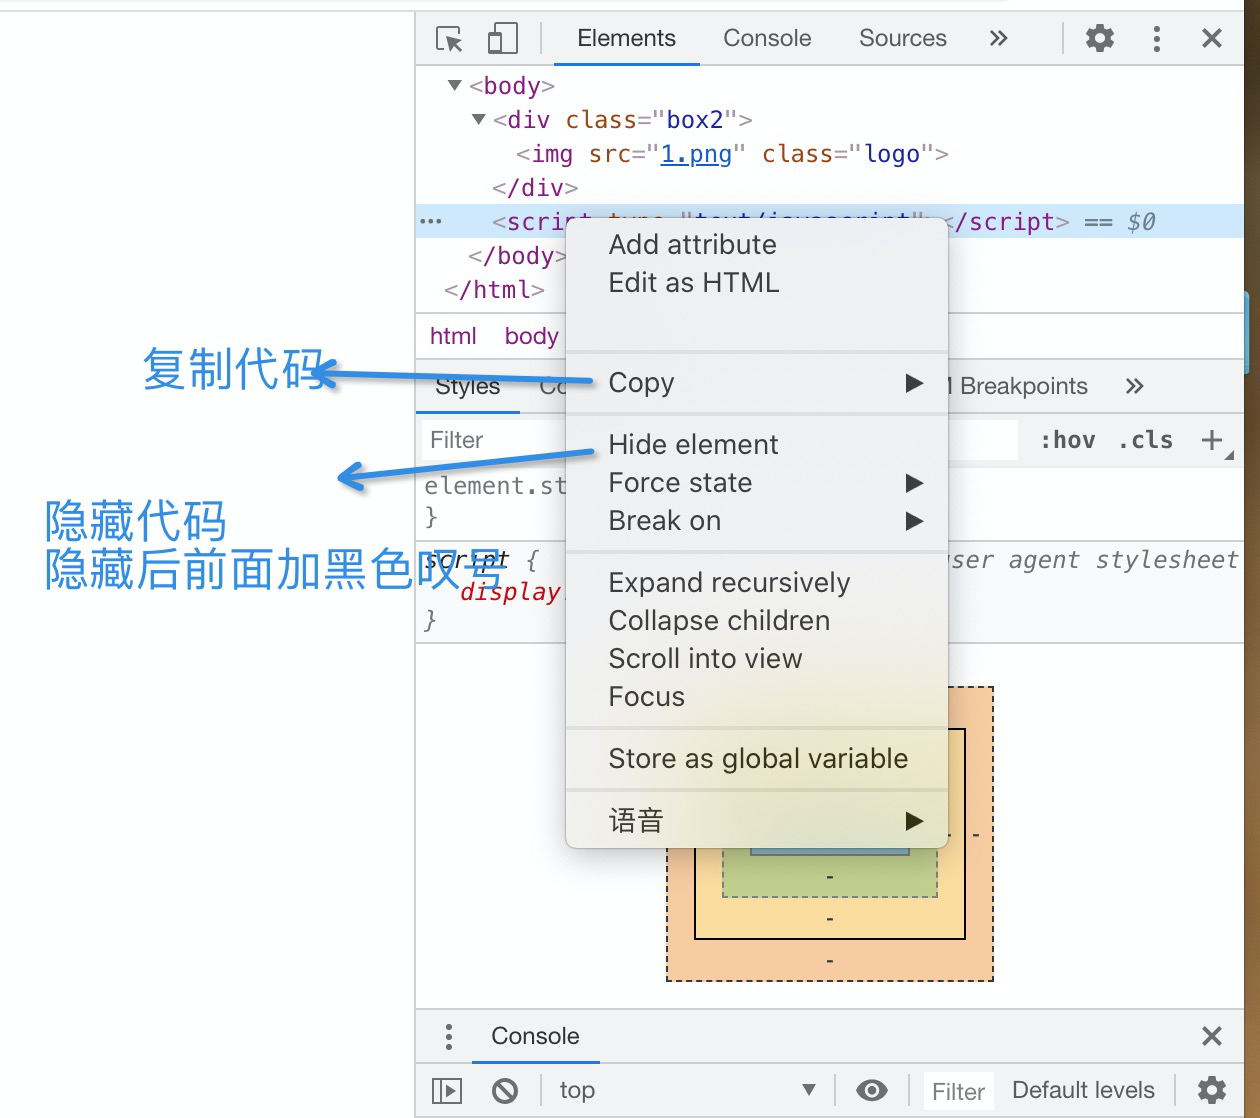Image resolution: width=1260 pixels, height=1118 pixels.
Task: Open the console settings gear
Action: coord(1210,1090)
